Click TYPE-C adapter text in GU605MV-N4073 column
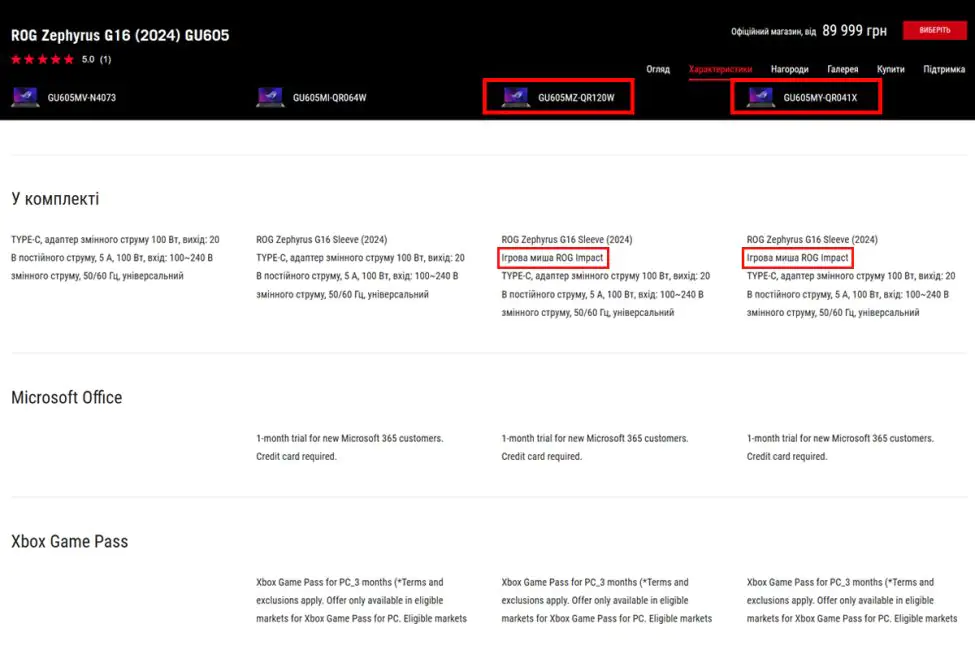This screenshot has width=975, height=650. [115, 258]
